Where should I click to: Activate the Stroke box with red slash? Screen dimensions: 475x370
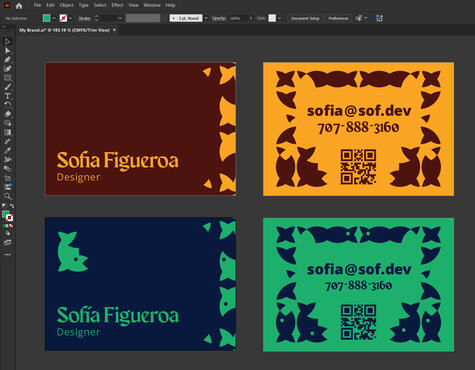tap(10, 218)
